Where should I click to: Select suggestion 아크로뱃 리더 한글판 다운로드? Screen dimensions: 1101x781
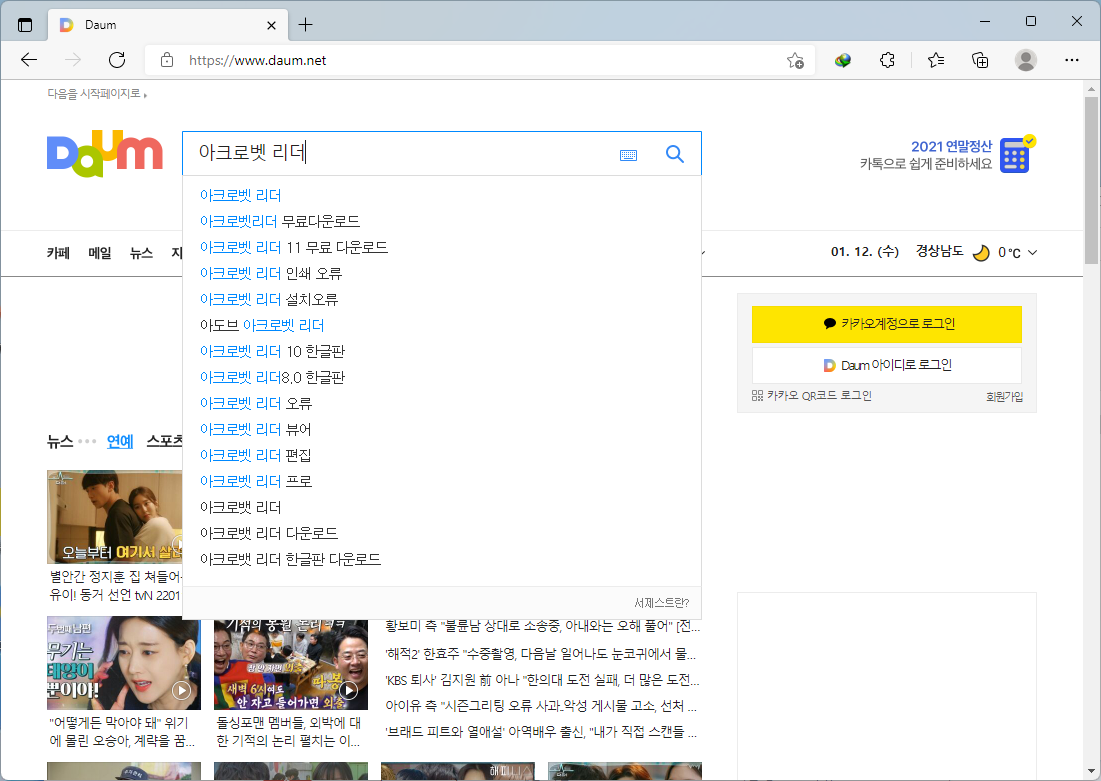click(x=290, y=559)
